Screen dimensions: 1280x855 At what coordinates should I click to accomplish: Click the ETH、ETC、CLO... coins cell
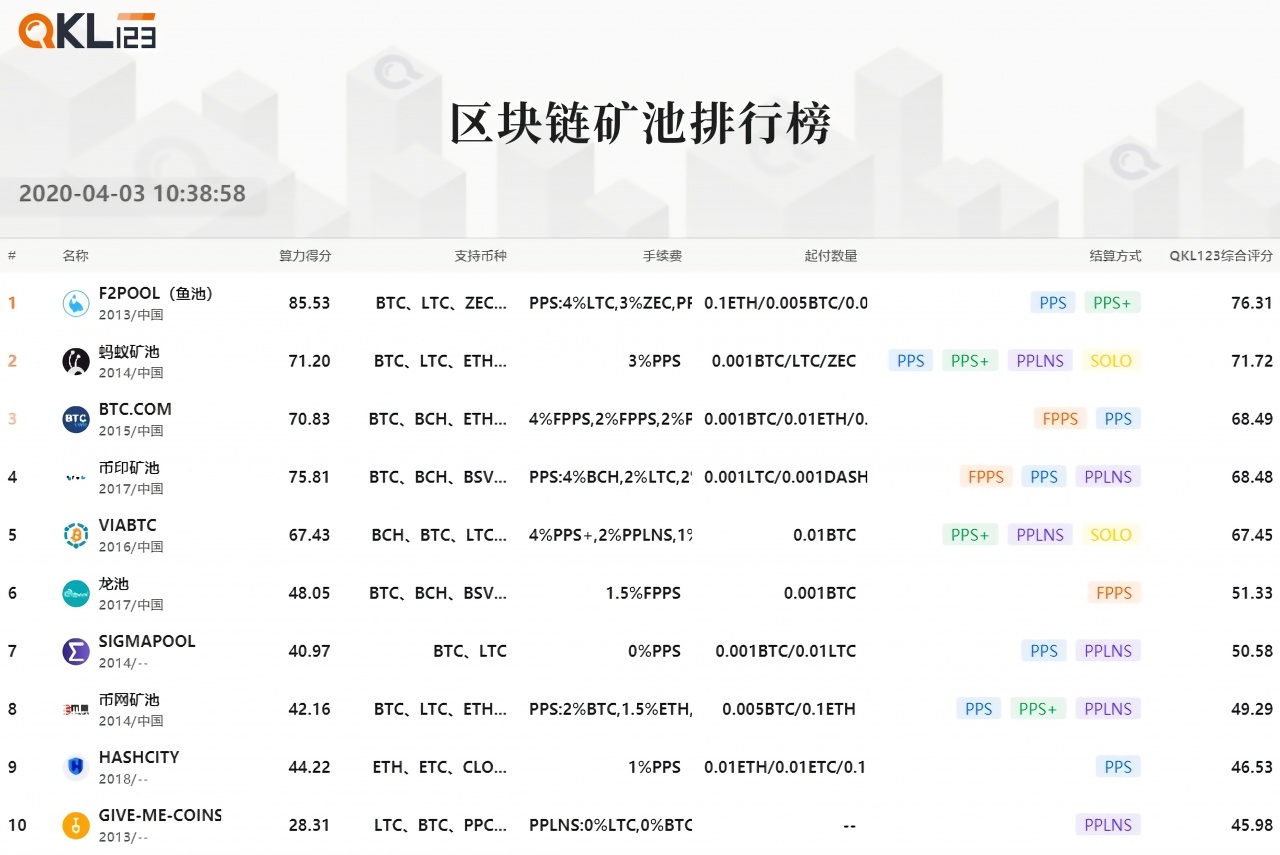pyautogui.click(x=440, y=767)
